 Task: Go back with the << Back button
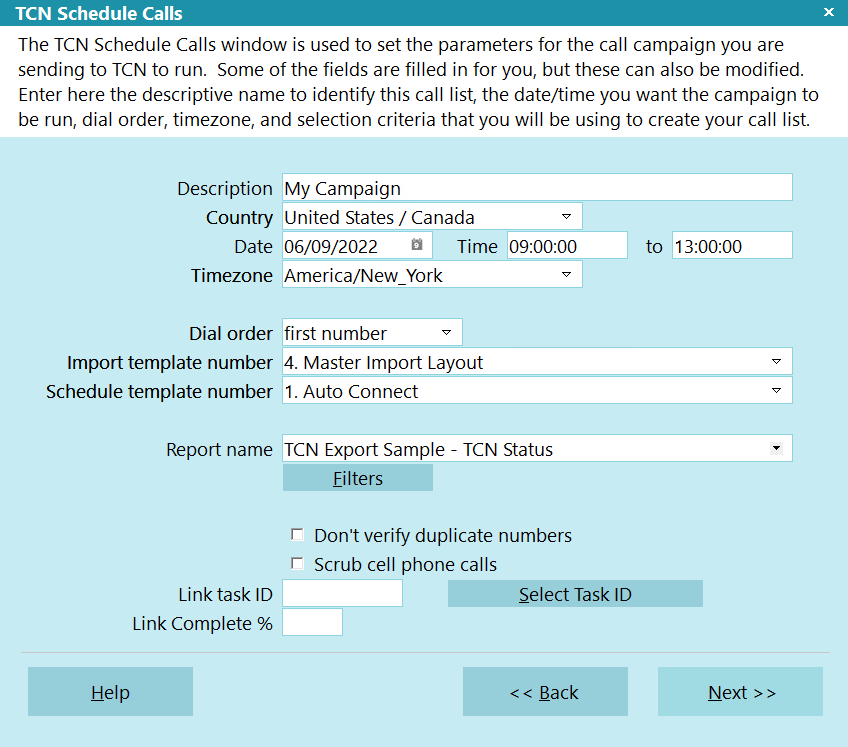click(x=545, y=691)
